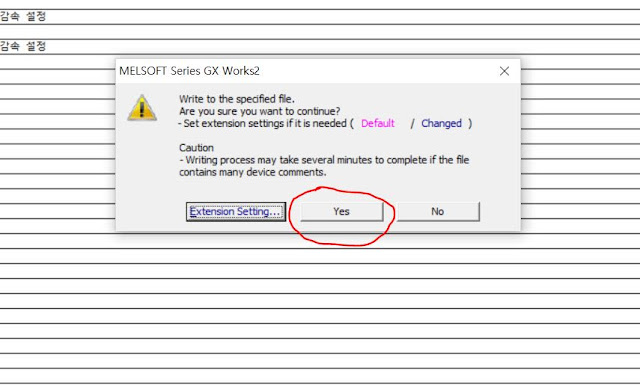The image size is (640, 385).
Task: Decline writing with the No button
Action: [x=438, y=211]
